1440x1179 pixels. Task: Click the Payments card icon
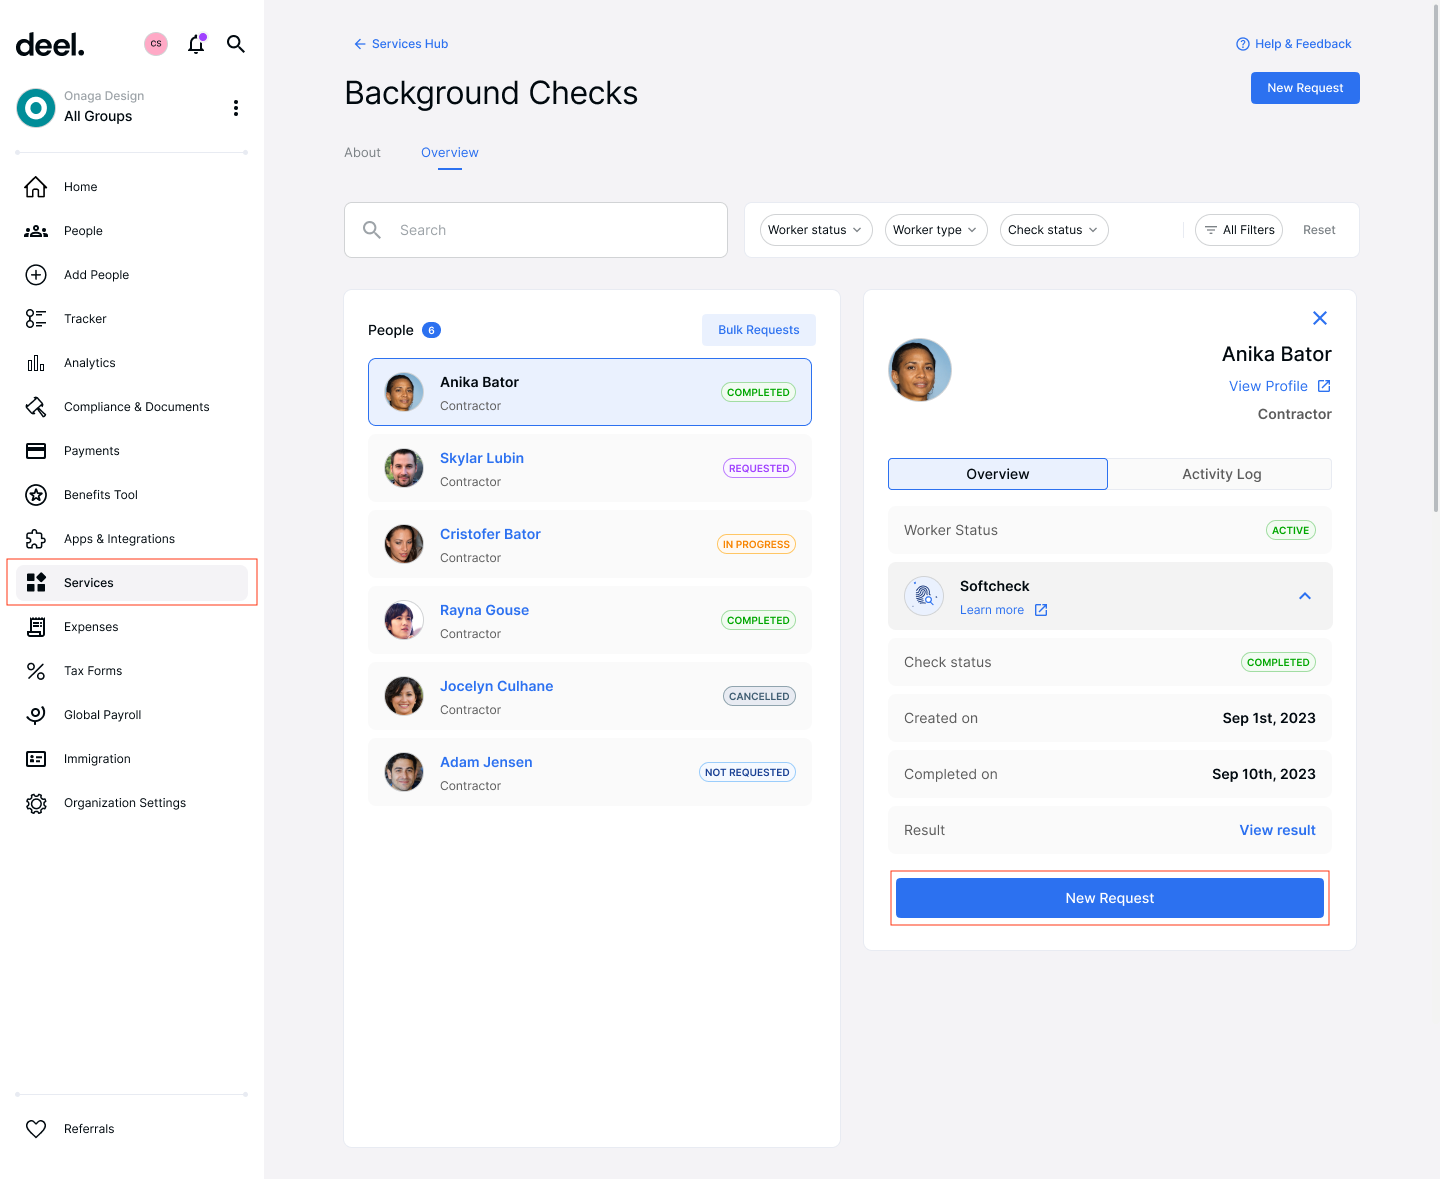[x=36, y=451]
